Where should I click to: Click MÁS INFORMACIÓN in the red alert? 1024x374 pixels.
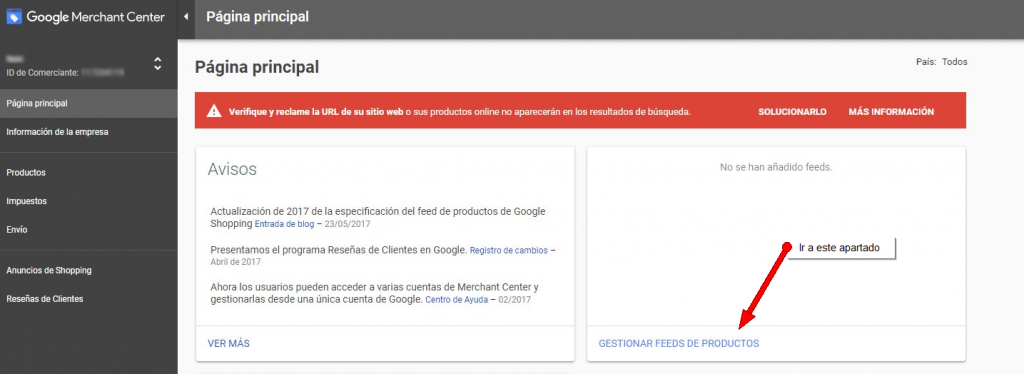(x=891, y=112)
